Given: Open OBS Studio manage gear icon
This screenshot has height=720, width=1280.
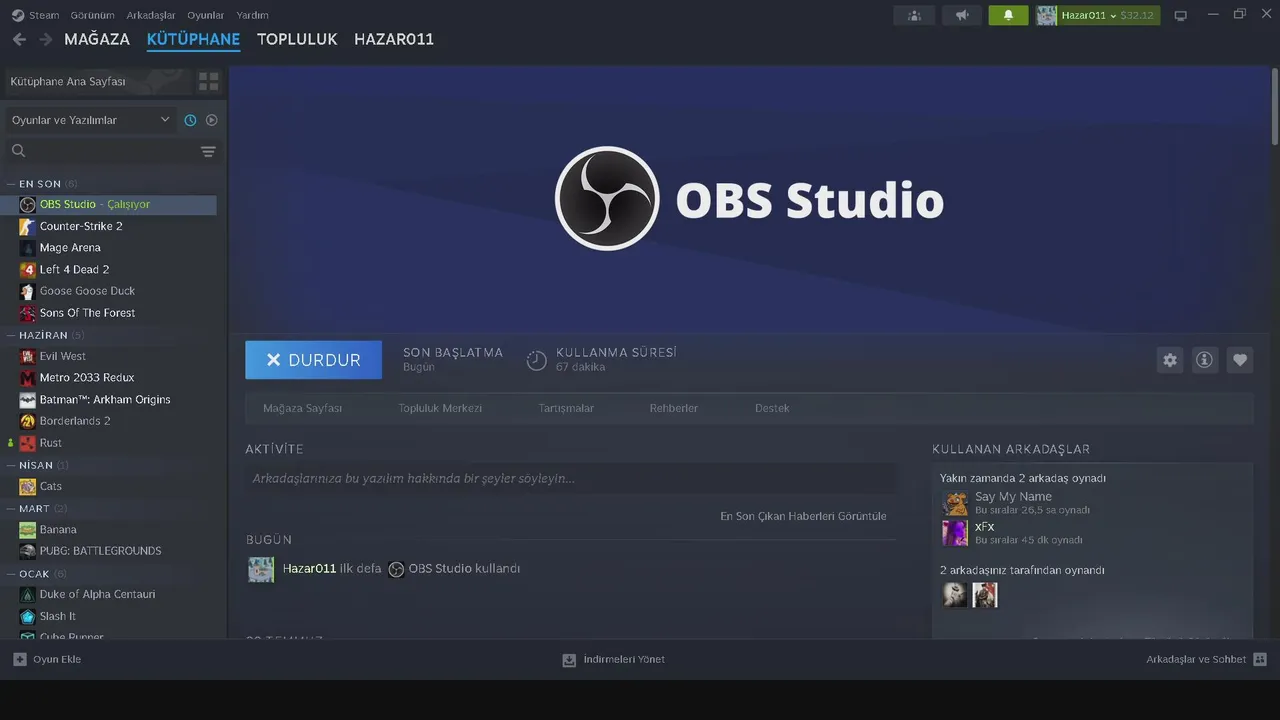Looking at the screenshot, I should (1170, 360).
